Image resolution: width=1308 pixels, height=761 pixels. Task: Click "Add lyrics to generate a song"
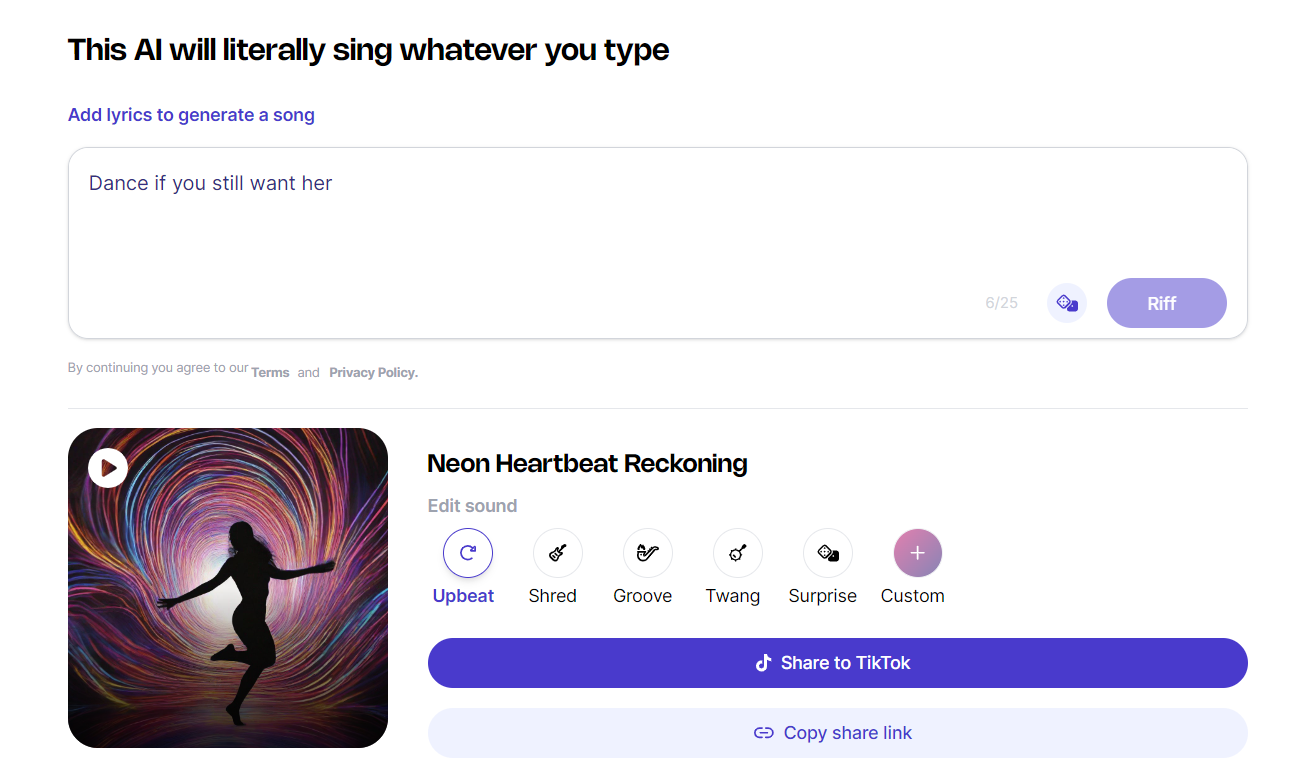point(191,115)
